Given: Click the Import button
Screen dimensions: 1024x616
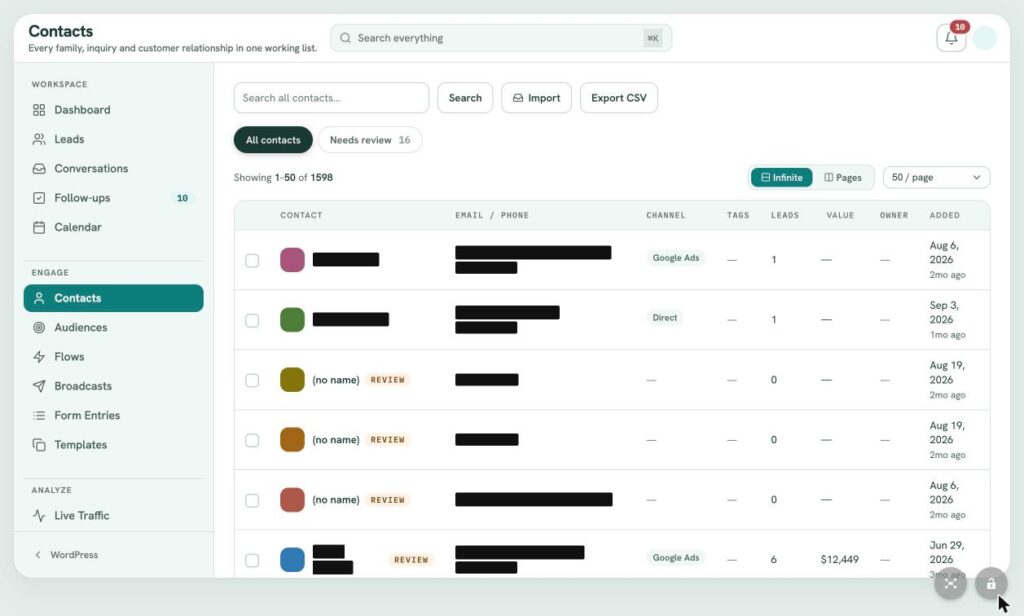Looking at the screenshot, I should click(537, 98).
